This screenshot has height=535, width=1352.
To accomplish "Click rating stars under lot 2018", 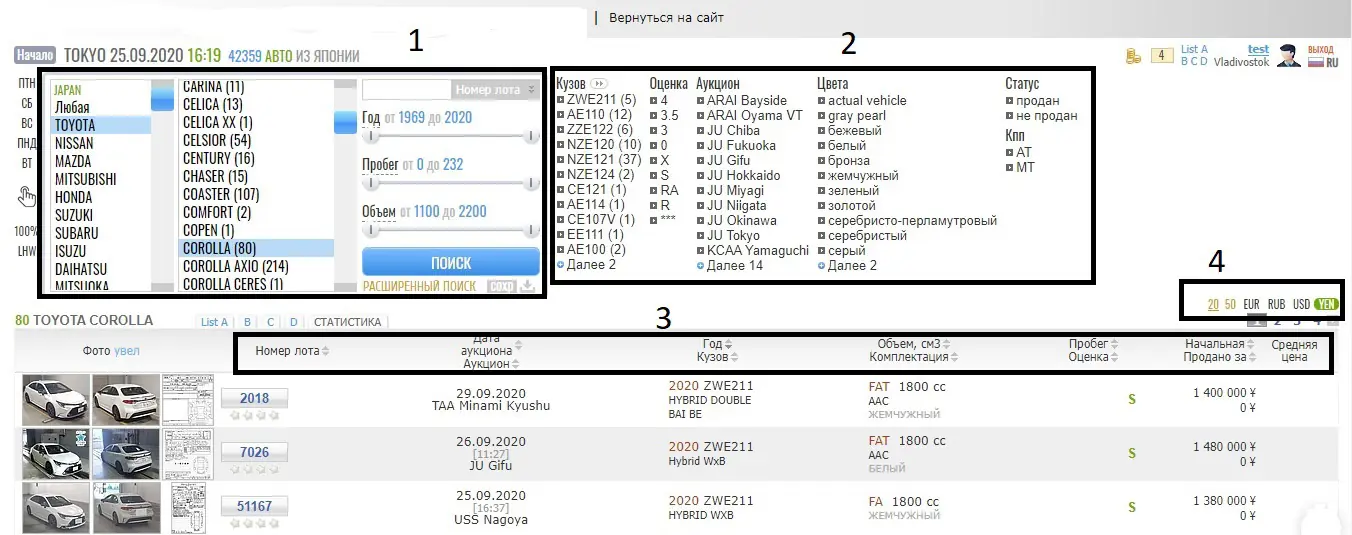I will 254,414.
